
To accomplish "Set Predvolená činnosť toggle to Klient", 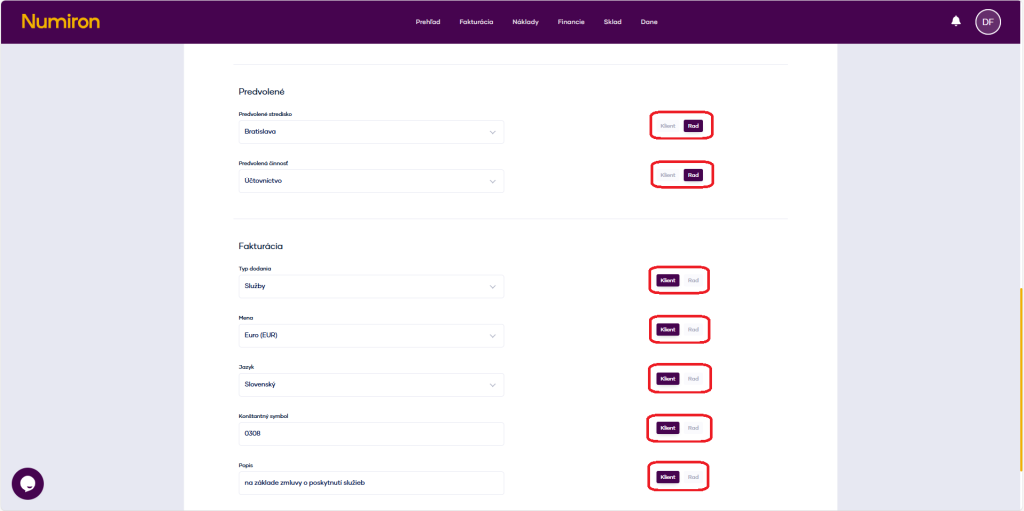I will (668, 175).
